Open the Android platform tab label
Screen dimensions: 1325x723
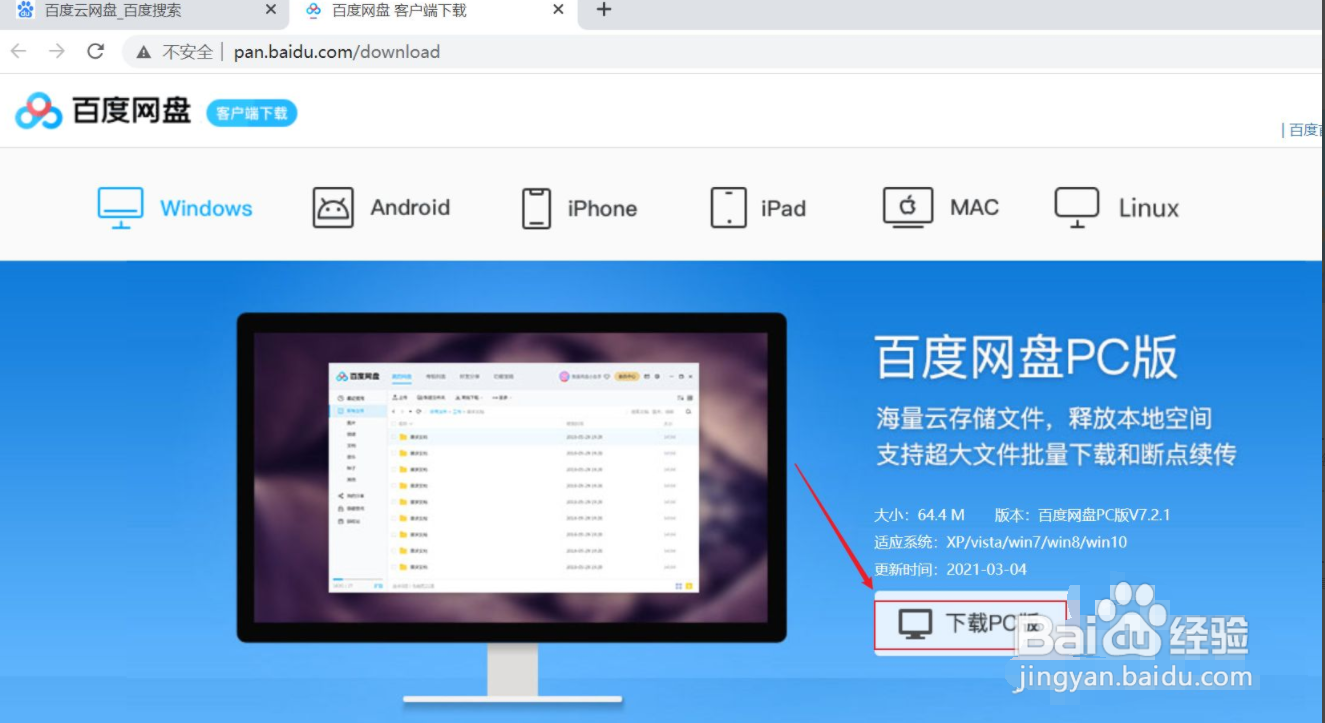click(410, 208)
